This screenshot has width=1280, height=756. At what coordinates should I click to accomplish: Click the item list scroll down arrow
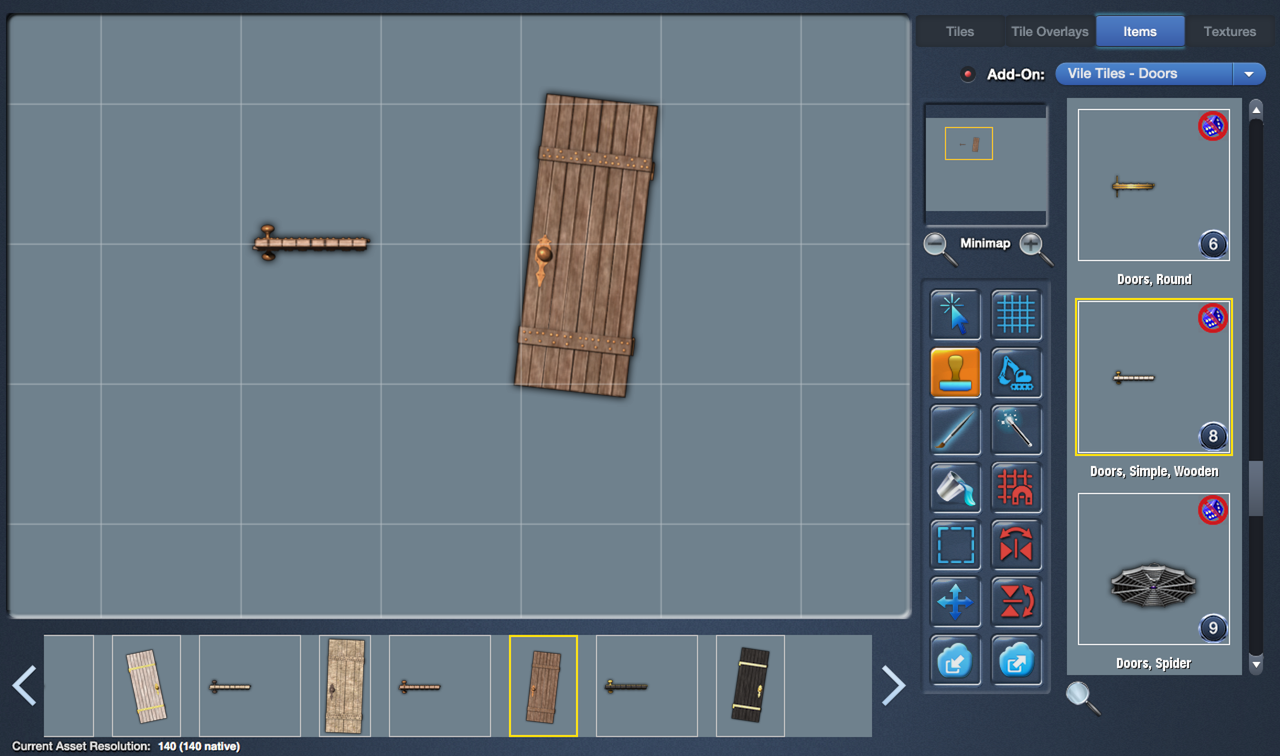click(x=1256, y=664)
